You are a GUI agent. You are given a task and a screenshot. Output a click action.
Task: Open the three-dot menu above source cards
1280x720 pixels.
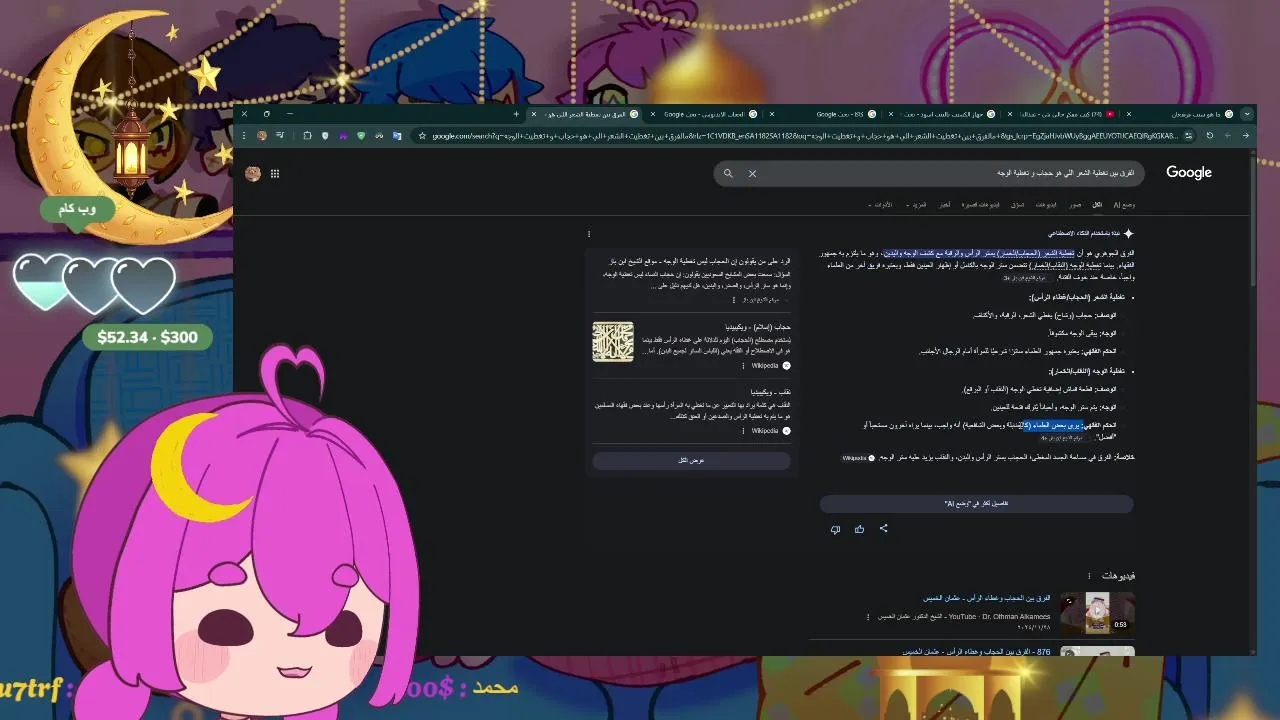coord(589,234)
